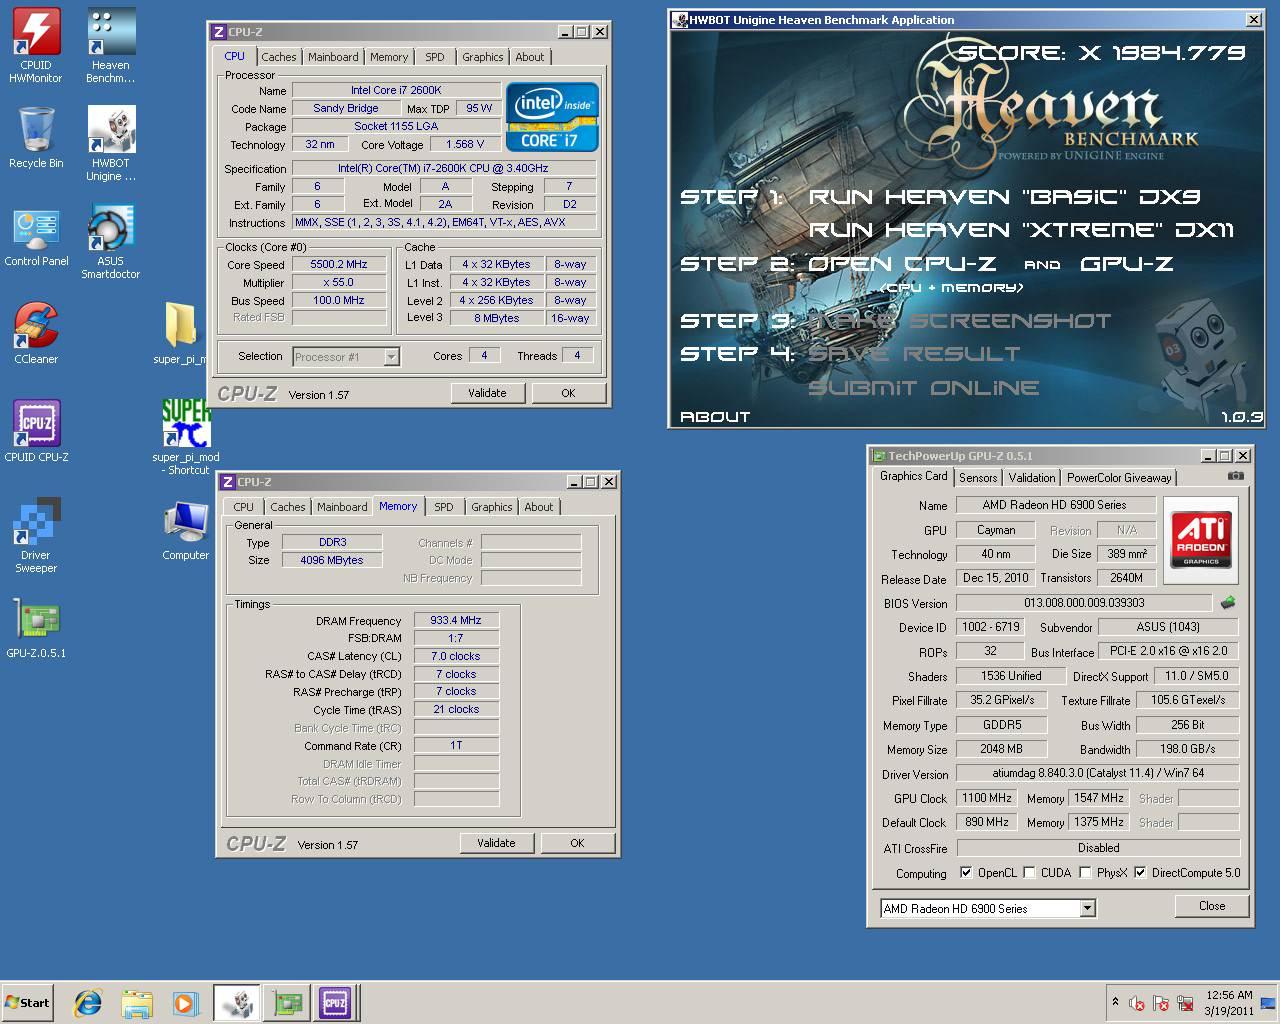Open the Recycle Bin
The width and height of the screenshot is (1280, 1024).
[36, 137]
